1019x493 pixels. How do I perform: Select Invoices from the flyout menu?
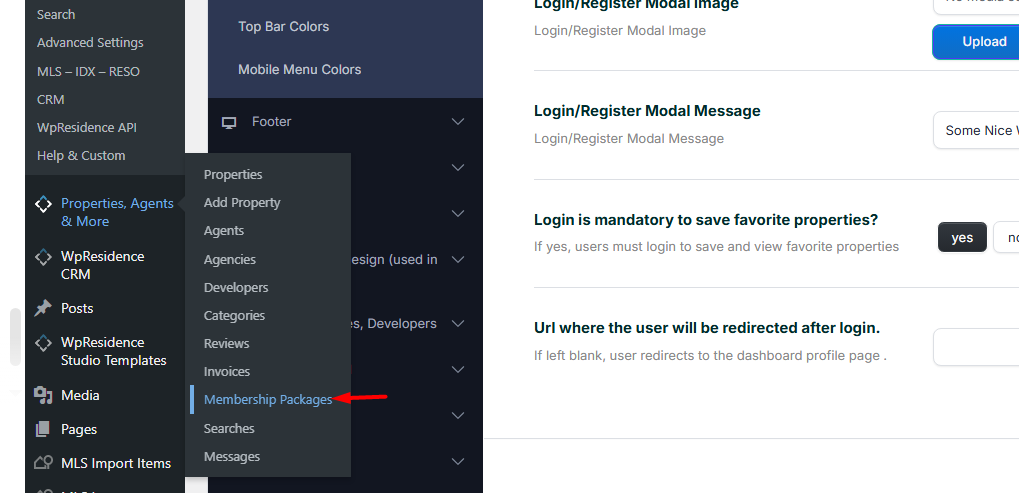[227, 372]
